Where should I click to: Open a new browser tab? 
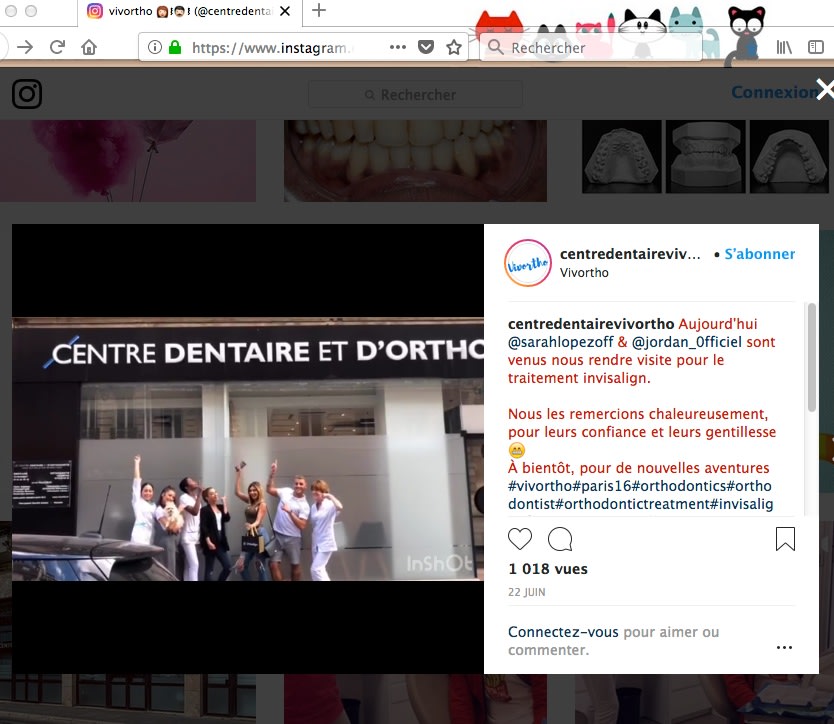319,11
